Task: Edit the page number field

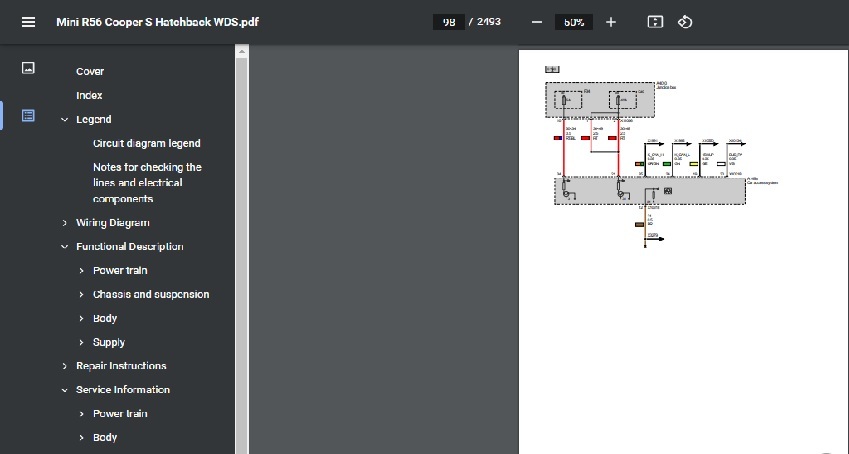Action: pos(449,22)
